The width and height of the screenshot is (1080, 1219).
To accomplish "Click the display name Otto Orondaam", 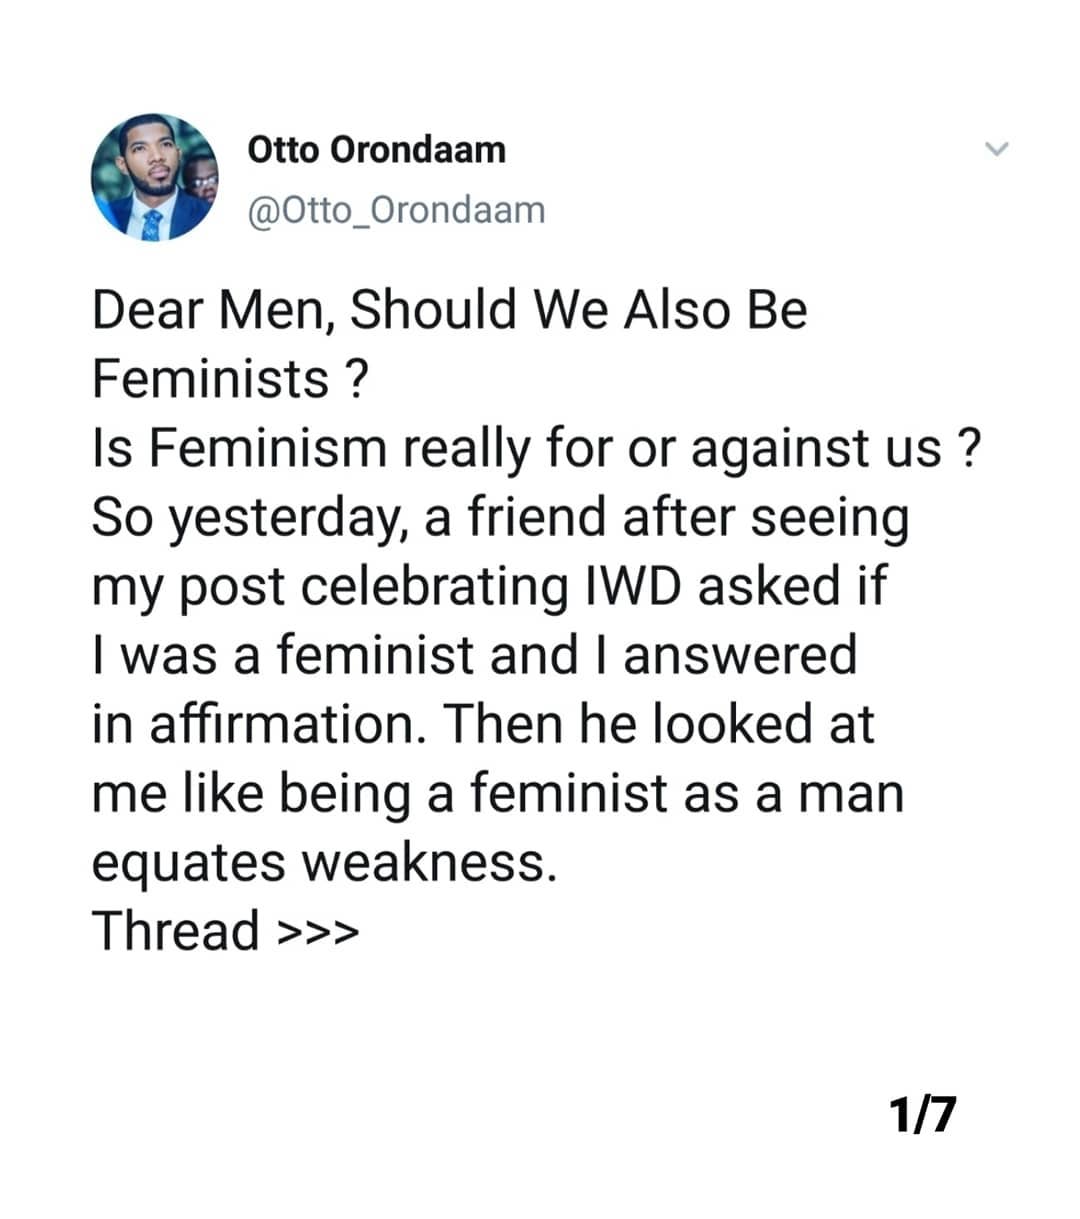I will [x=376, y=150].
